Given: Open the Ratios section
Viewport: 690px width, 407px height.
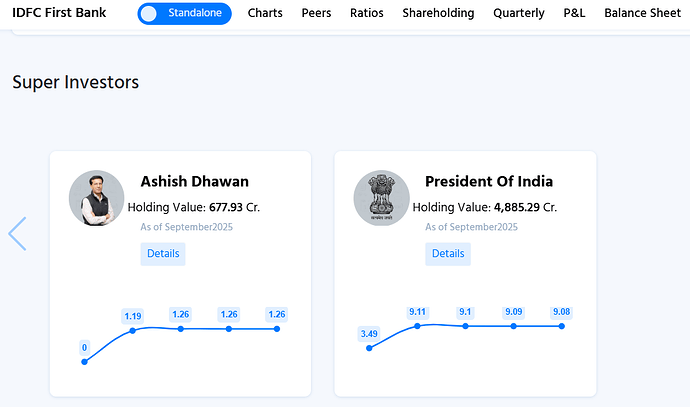Looking at the screenshot, I should pos(366,14).
